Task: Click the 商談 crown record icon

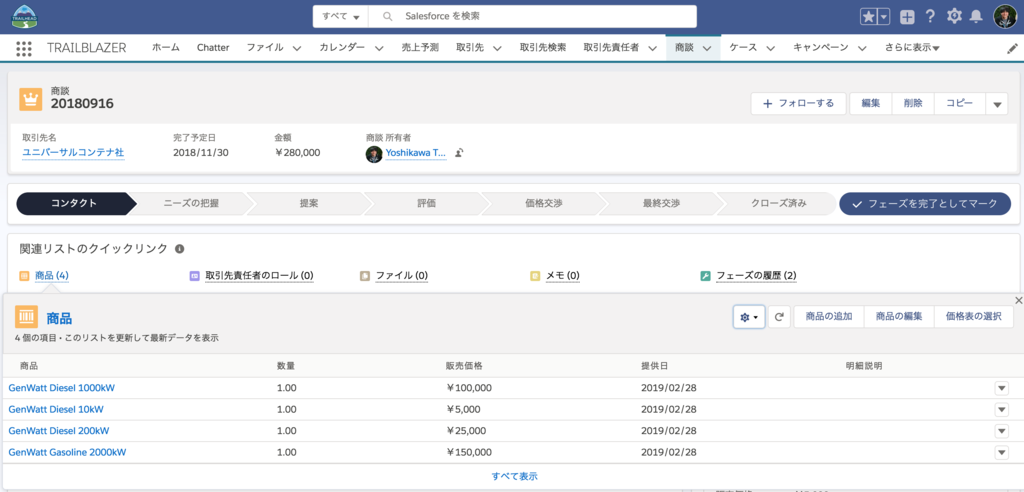Action: coord(31,99)
